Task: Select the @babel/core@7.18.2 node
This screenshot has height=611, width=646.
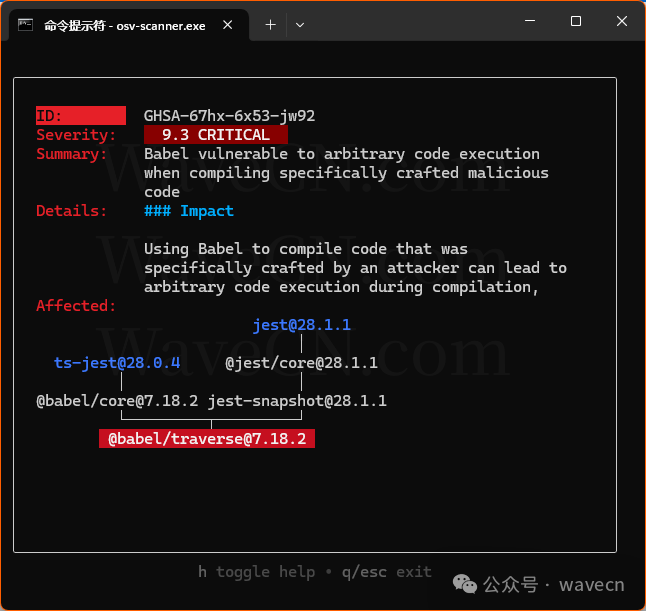Action: click(117, 401)
